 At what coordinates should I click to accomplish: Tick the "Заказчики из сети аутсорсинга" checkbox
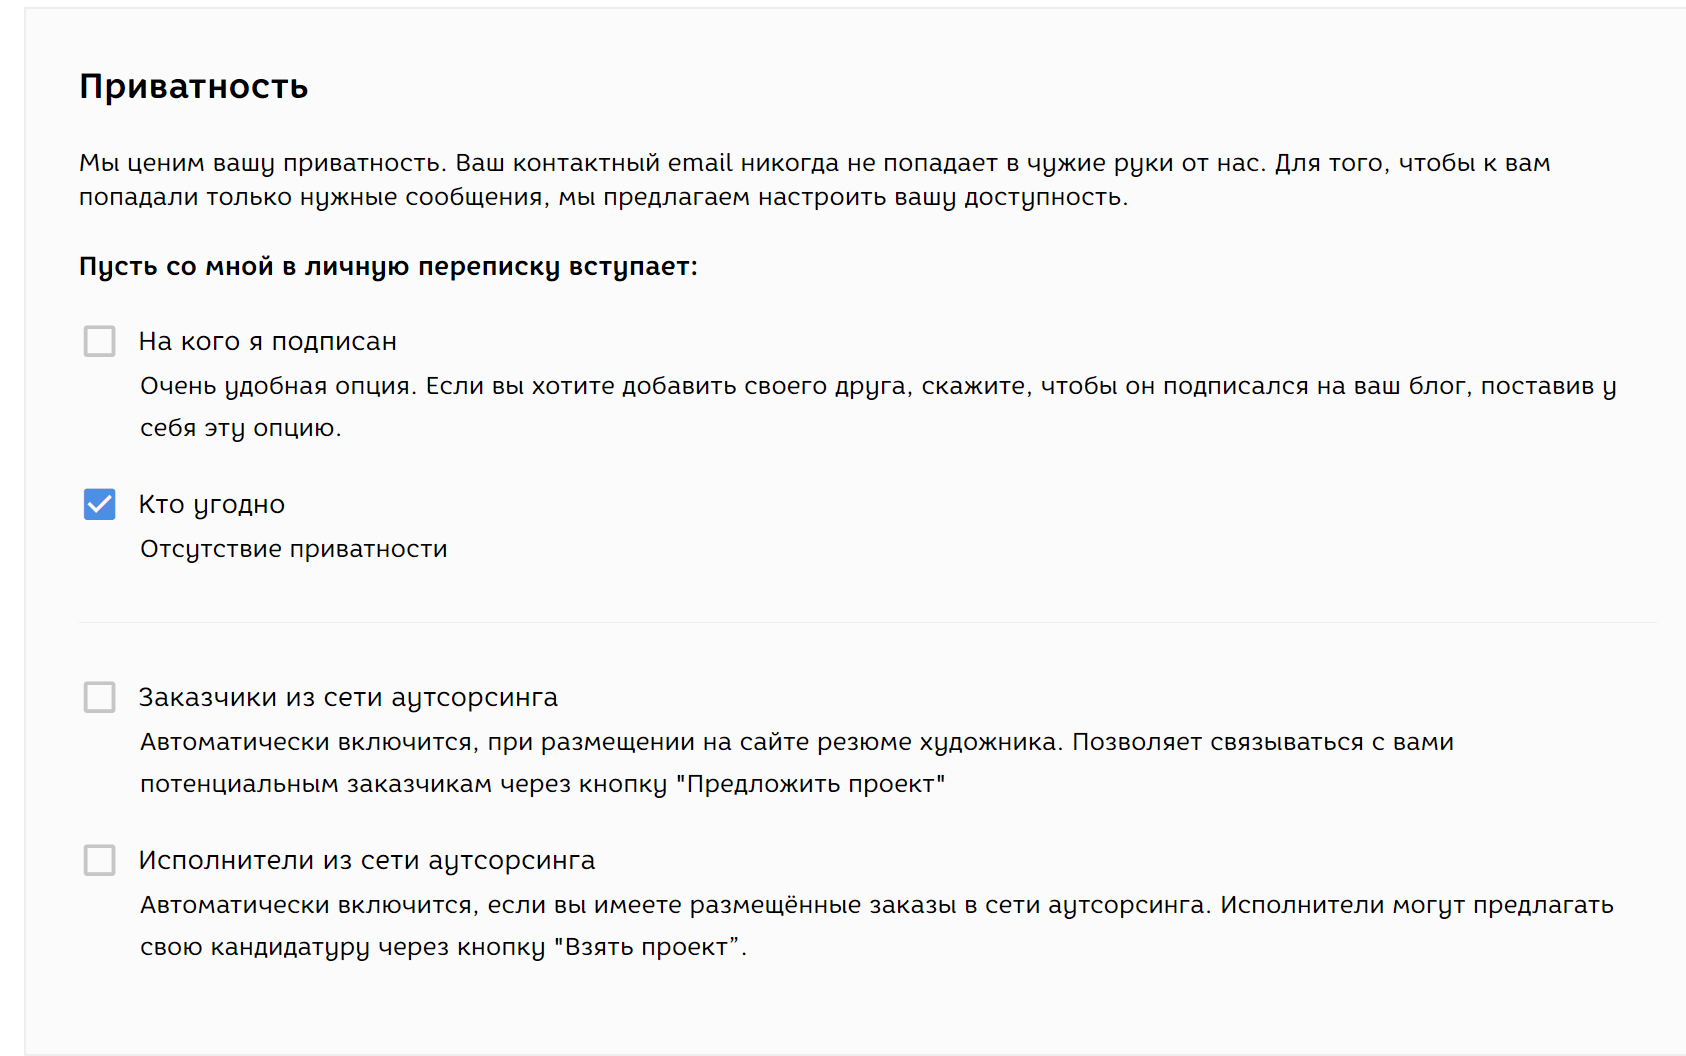99,697
